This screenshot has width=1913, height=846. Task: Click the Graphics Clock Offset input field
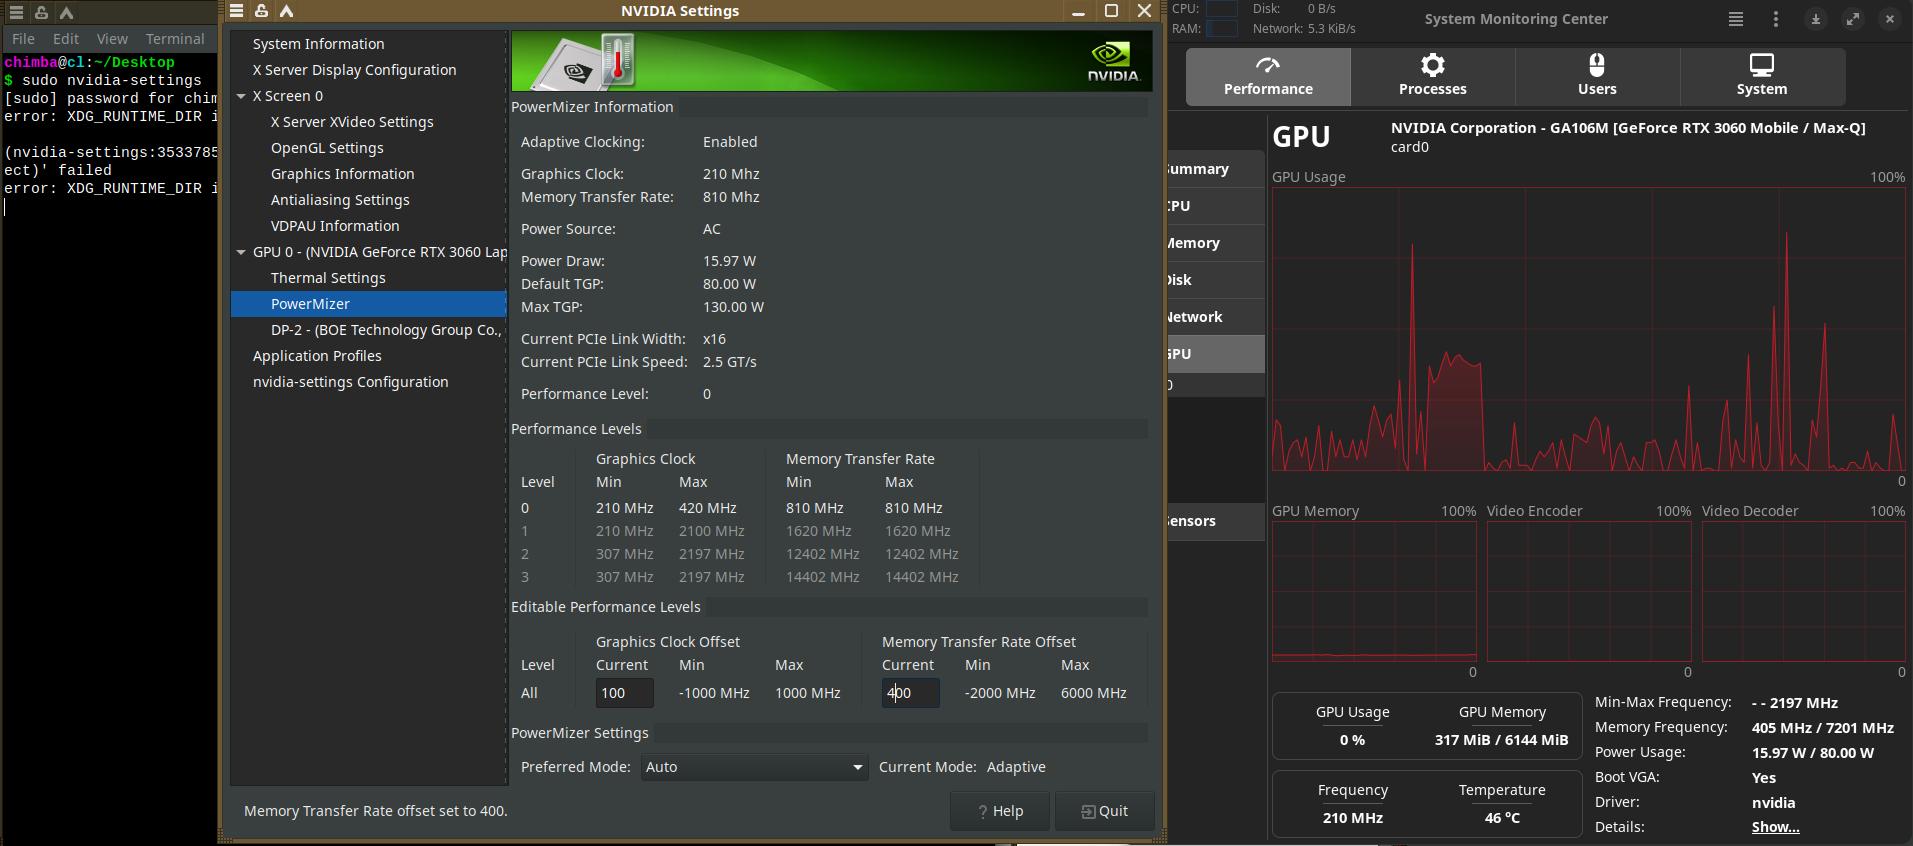(x=624, y=693)
